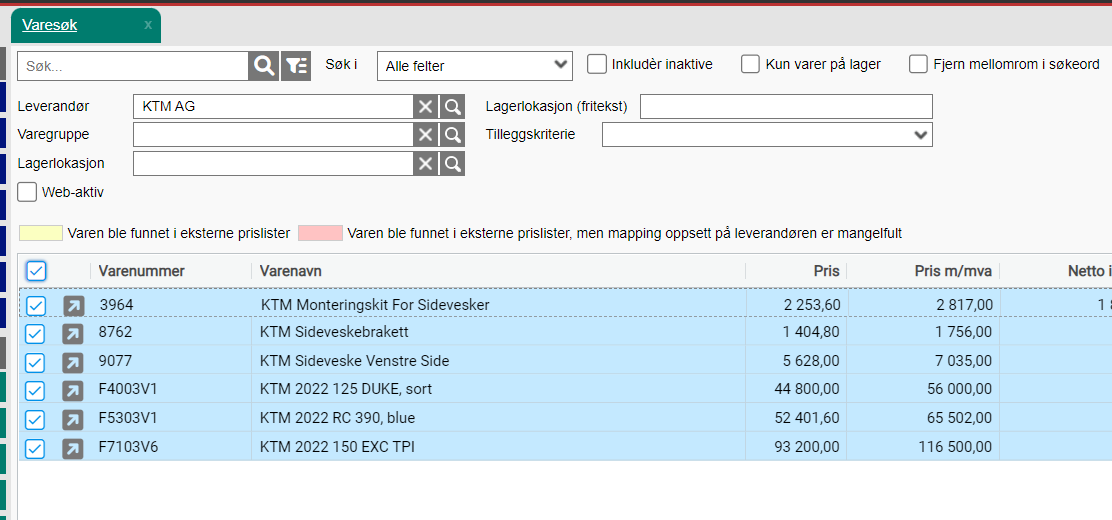Uncheck the row for item F7103V6
Image resolution: width=1112 pixels, height=520 pixels.
point(35,448)
